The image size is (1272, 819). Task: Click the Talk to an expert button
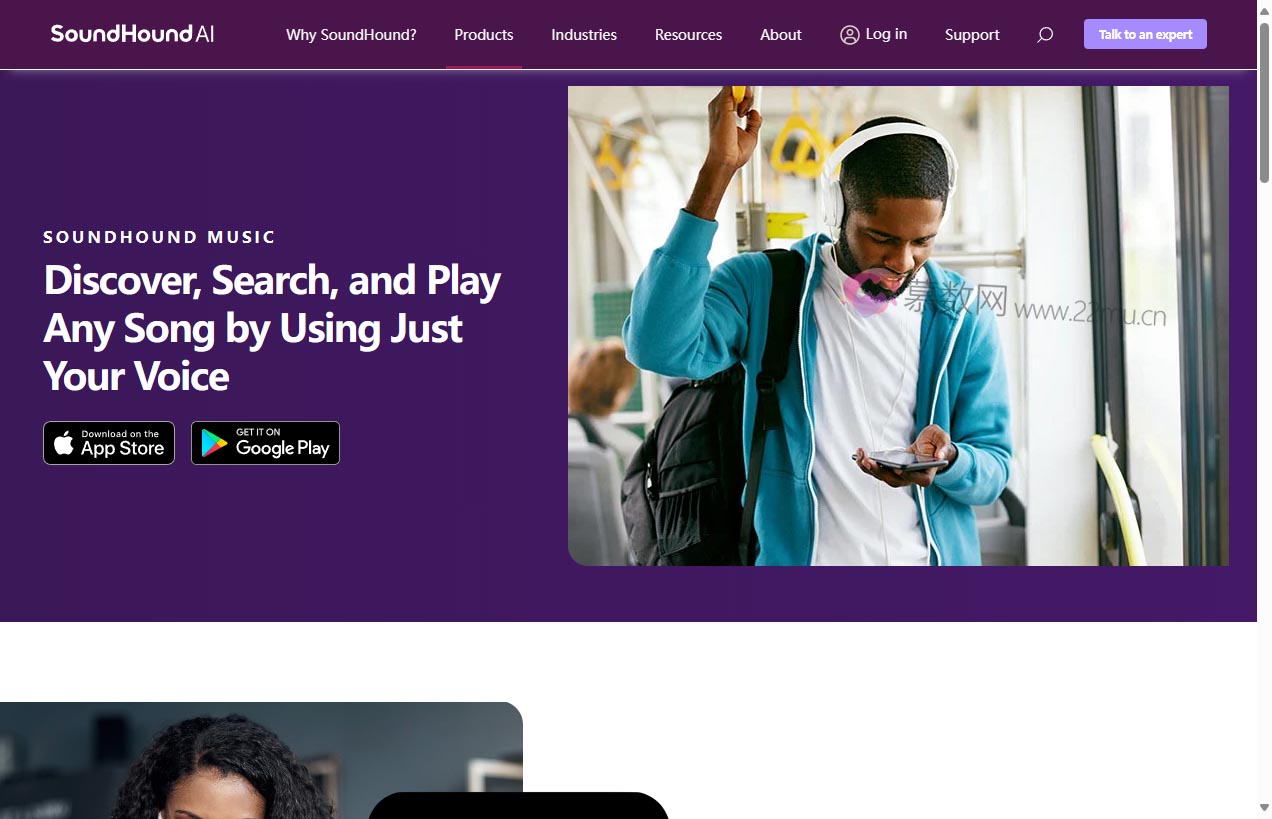coord(1145,34)
